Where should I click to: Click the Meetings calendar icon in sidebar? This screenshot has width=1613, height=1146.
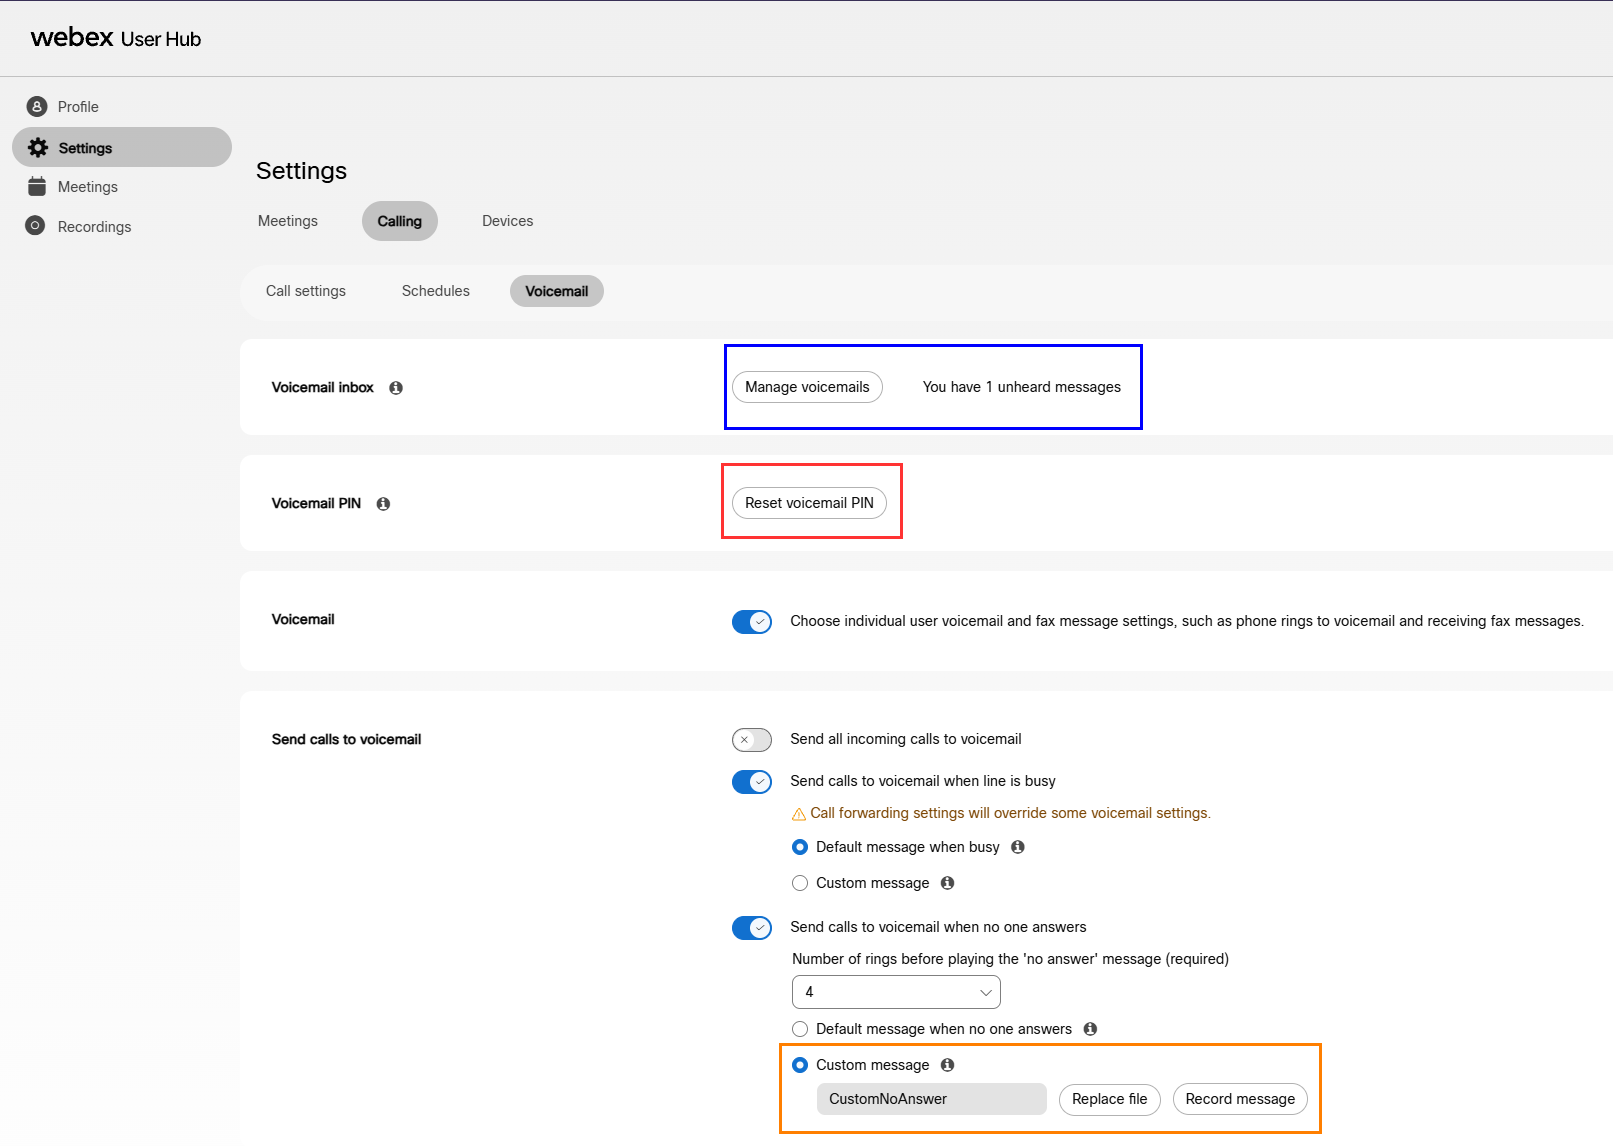[x=37, y=186]
